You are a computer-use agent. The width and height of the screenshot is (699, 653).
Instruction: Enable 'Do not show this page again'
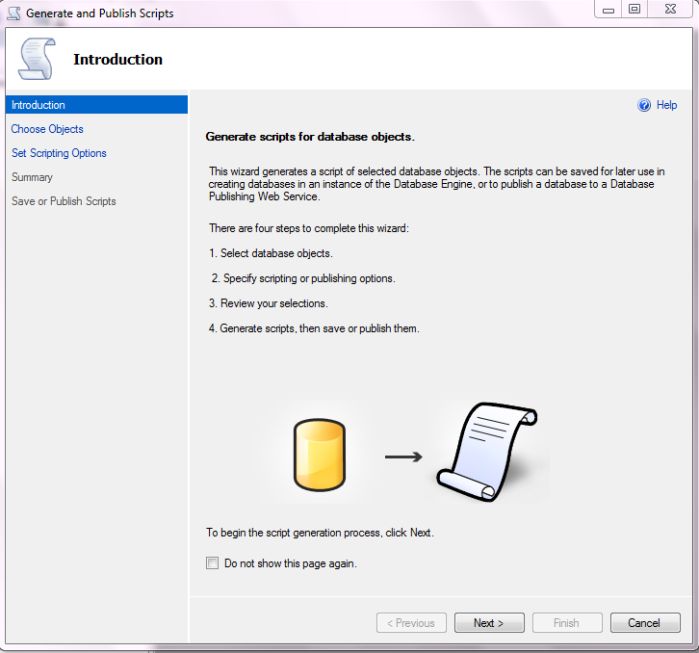click(x=212, y=563)
